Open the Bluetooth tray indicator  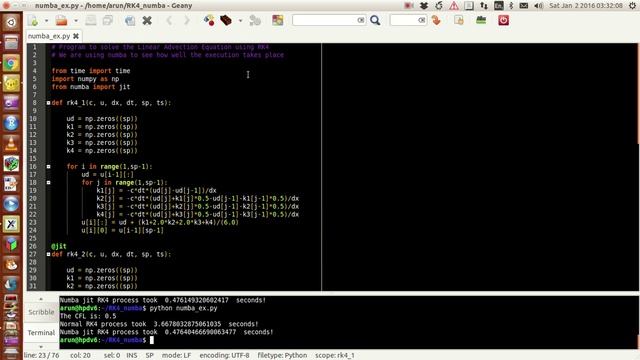[x=511, y=6]
